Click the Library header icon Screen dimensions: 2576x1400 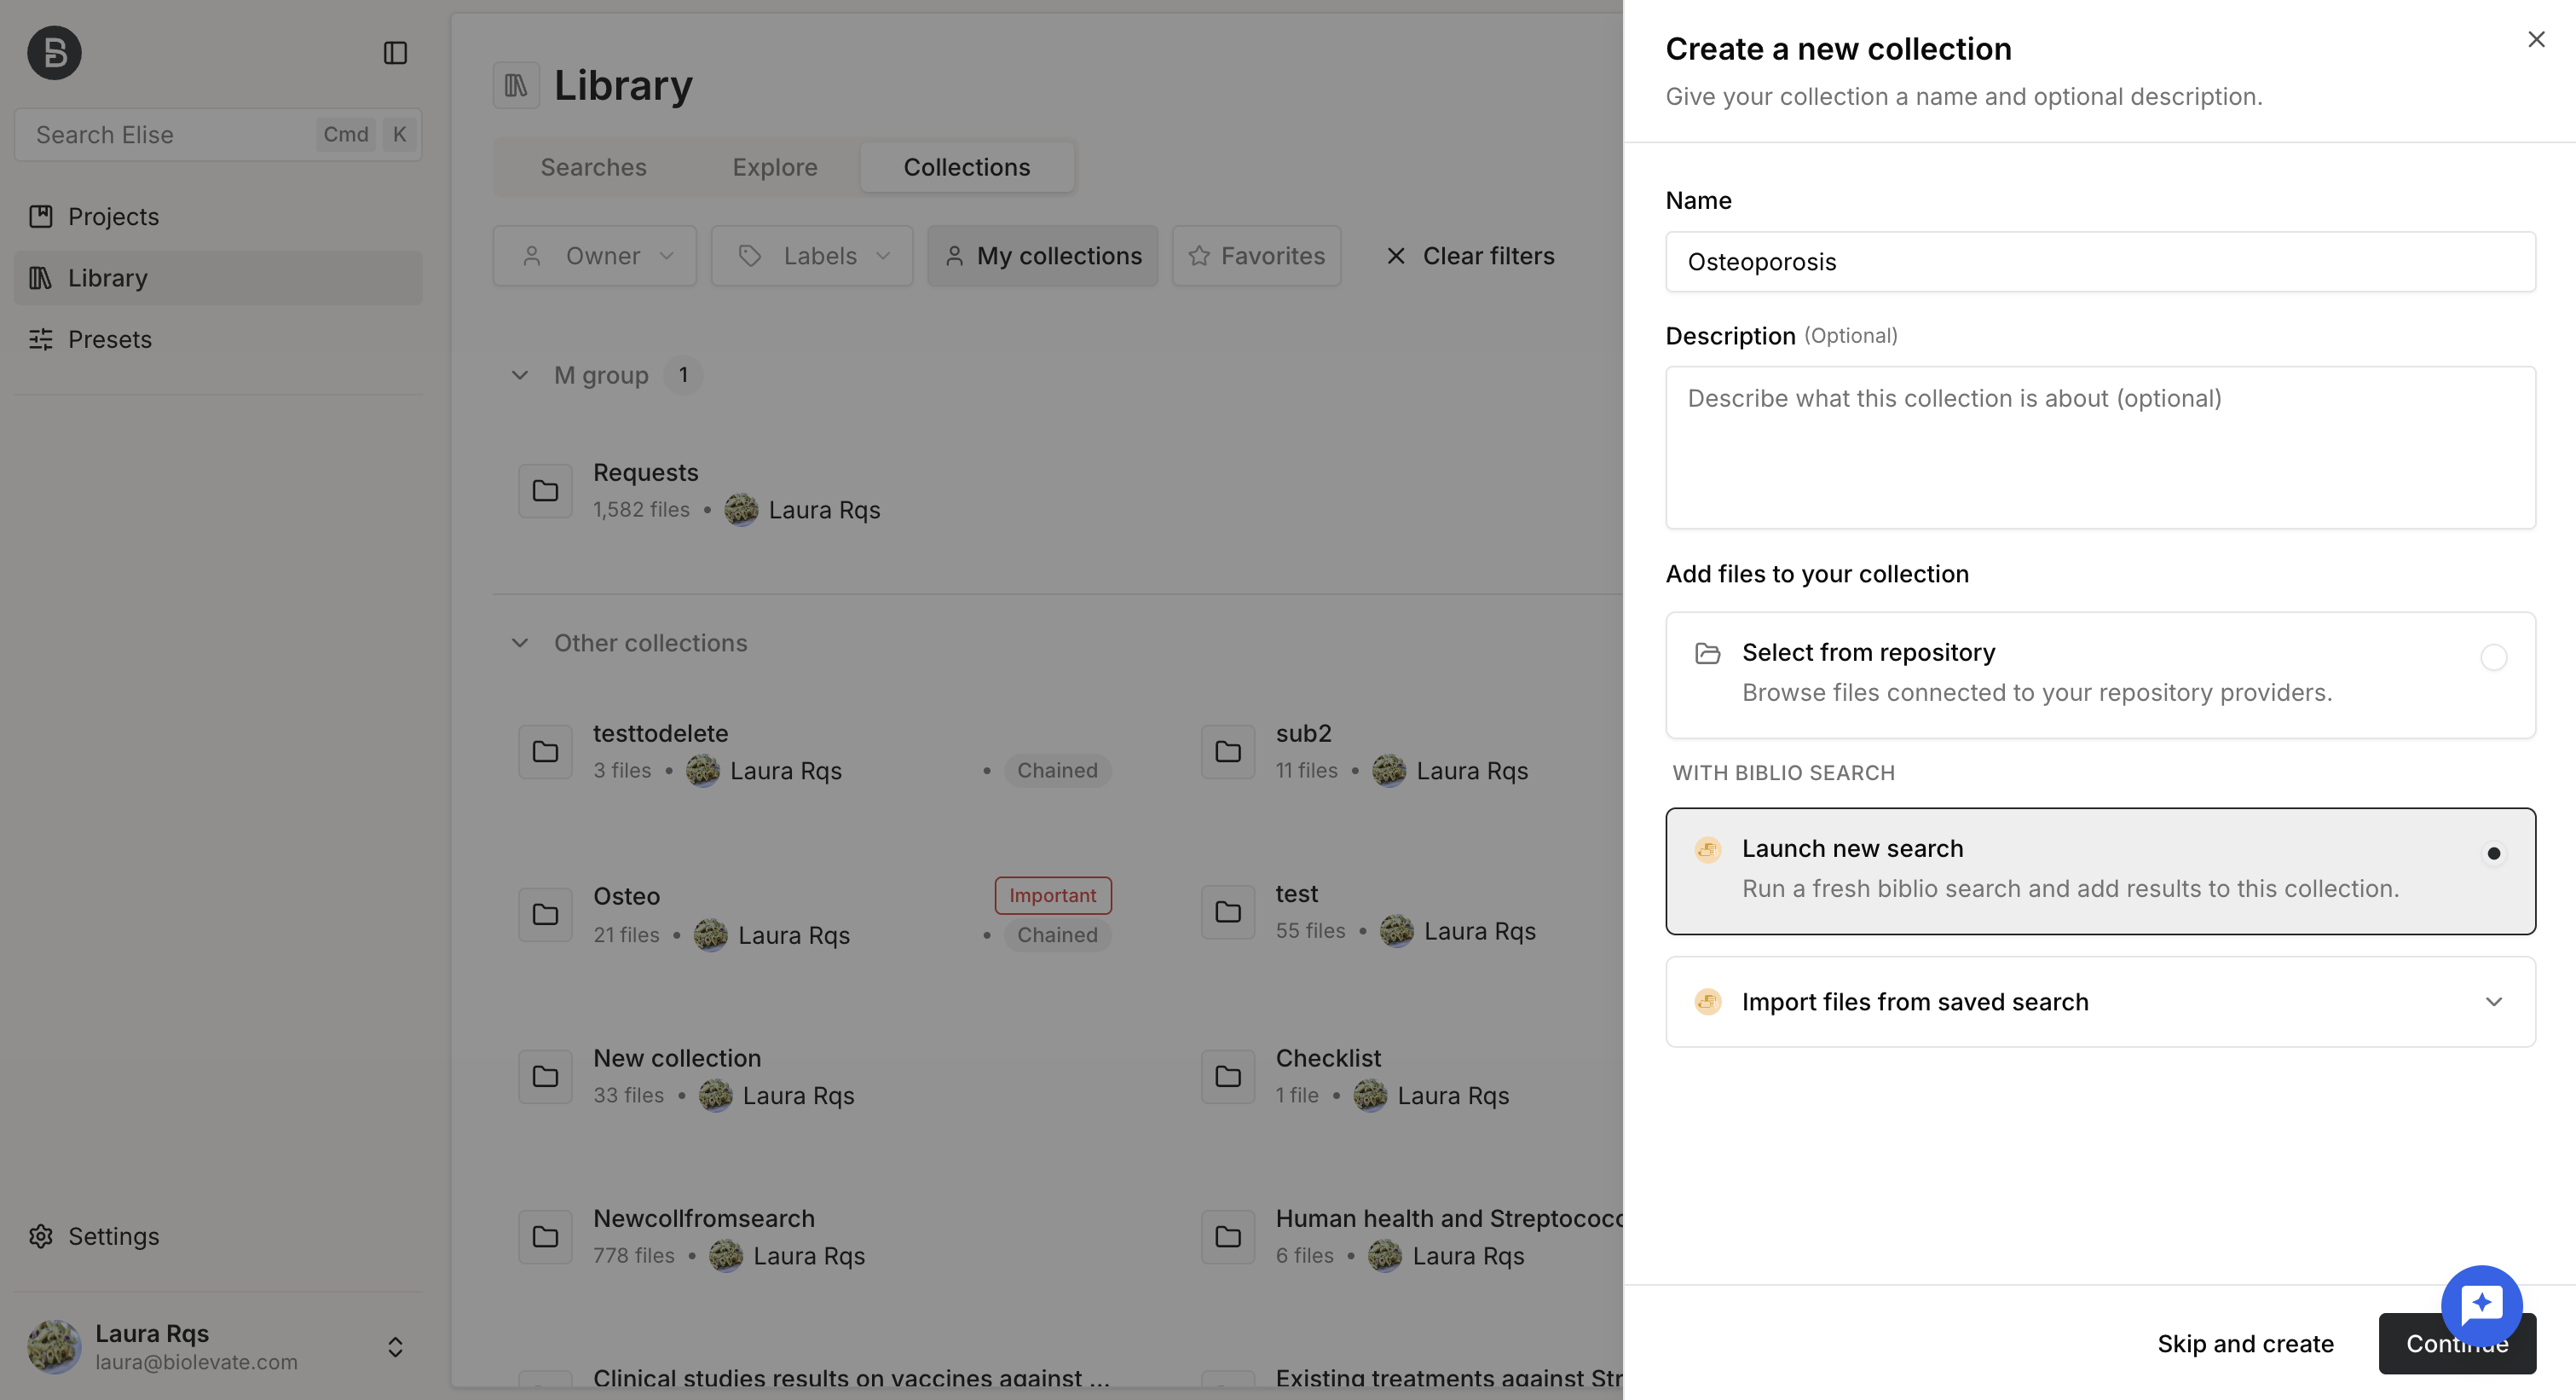tap(516, 85)
